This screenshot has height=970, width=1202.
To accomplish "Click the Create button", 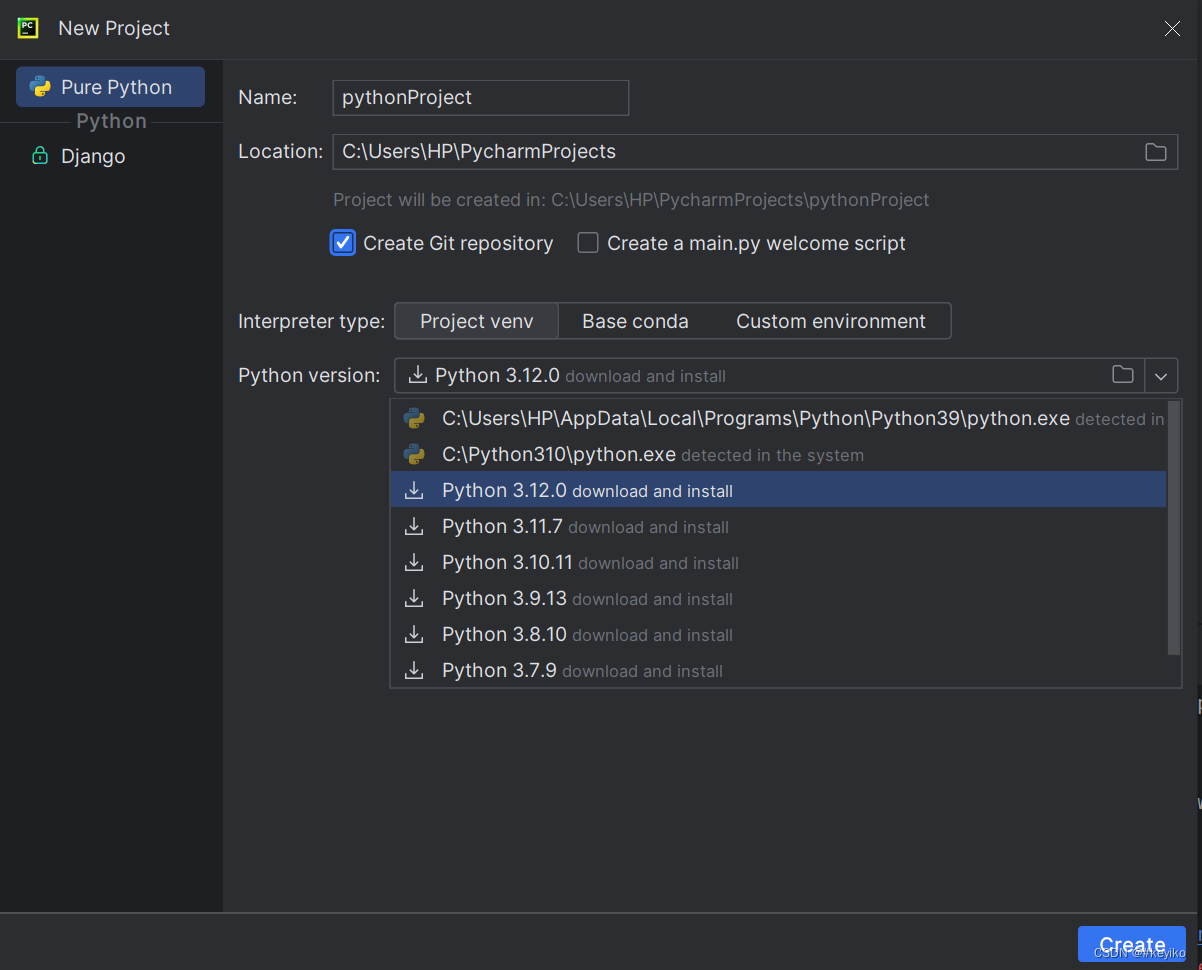I will (x=1132, y=945).
